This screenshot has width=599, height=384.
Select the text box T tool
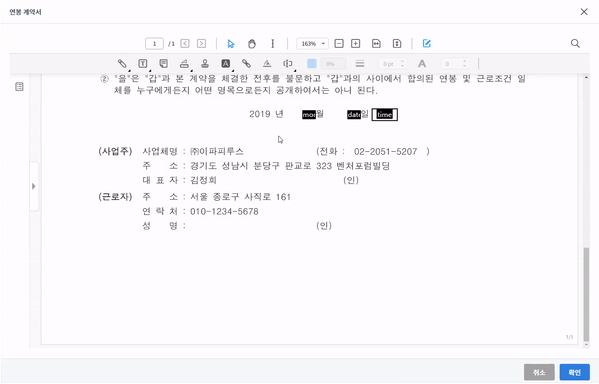(x=142, y=63)
